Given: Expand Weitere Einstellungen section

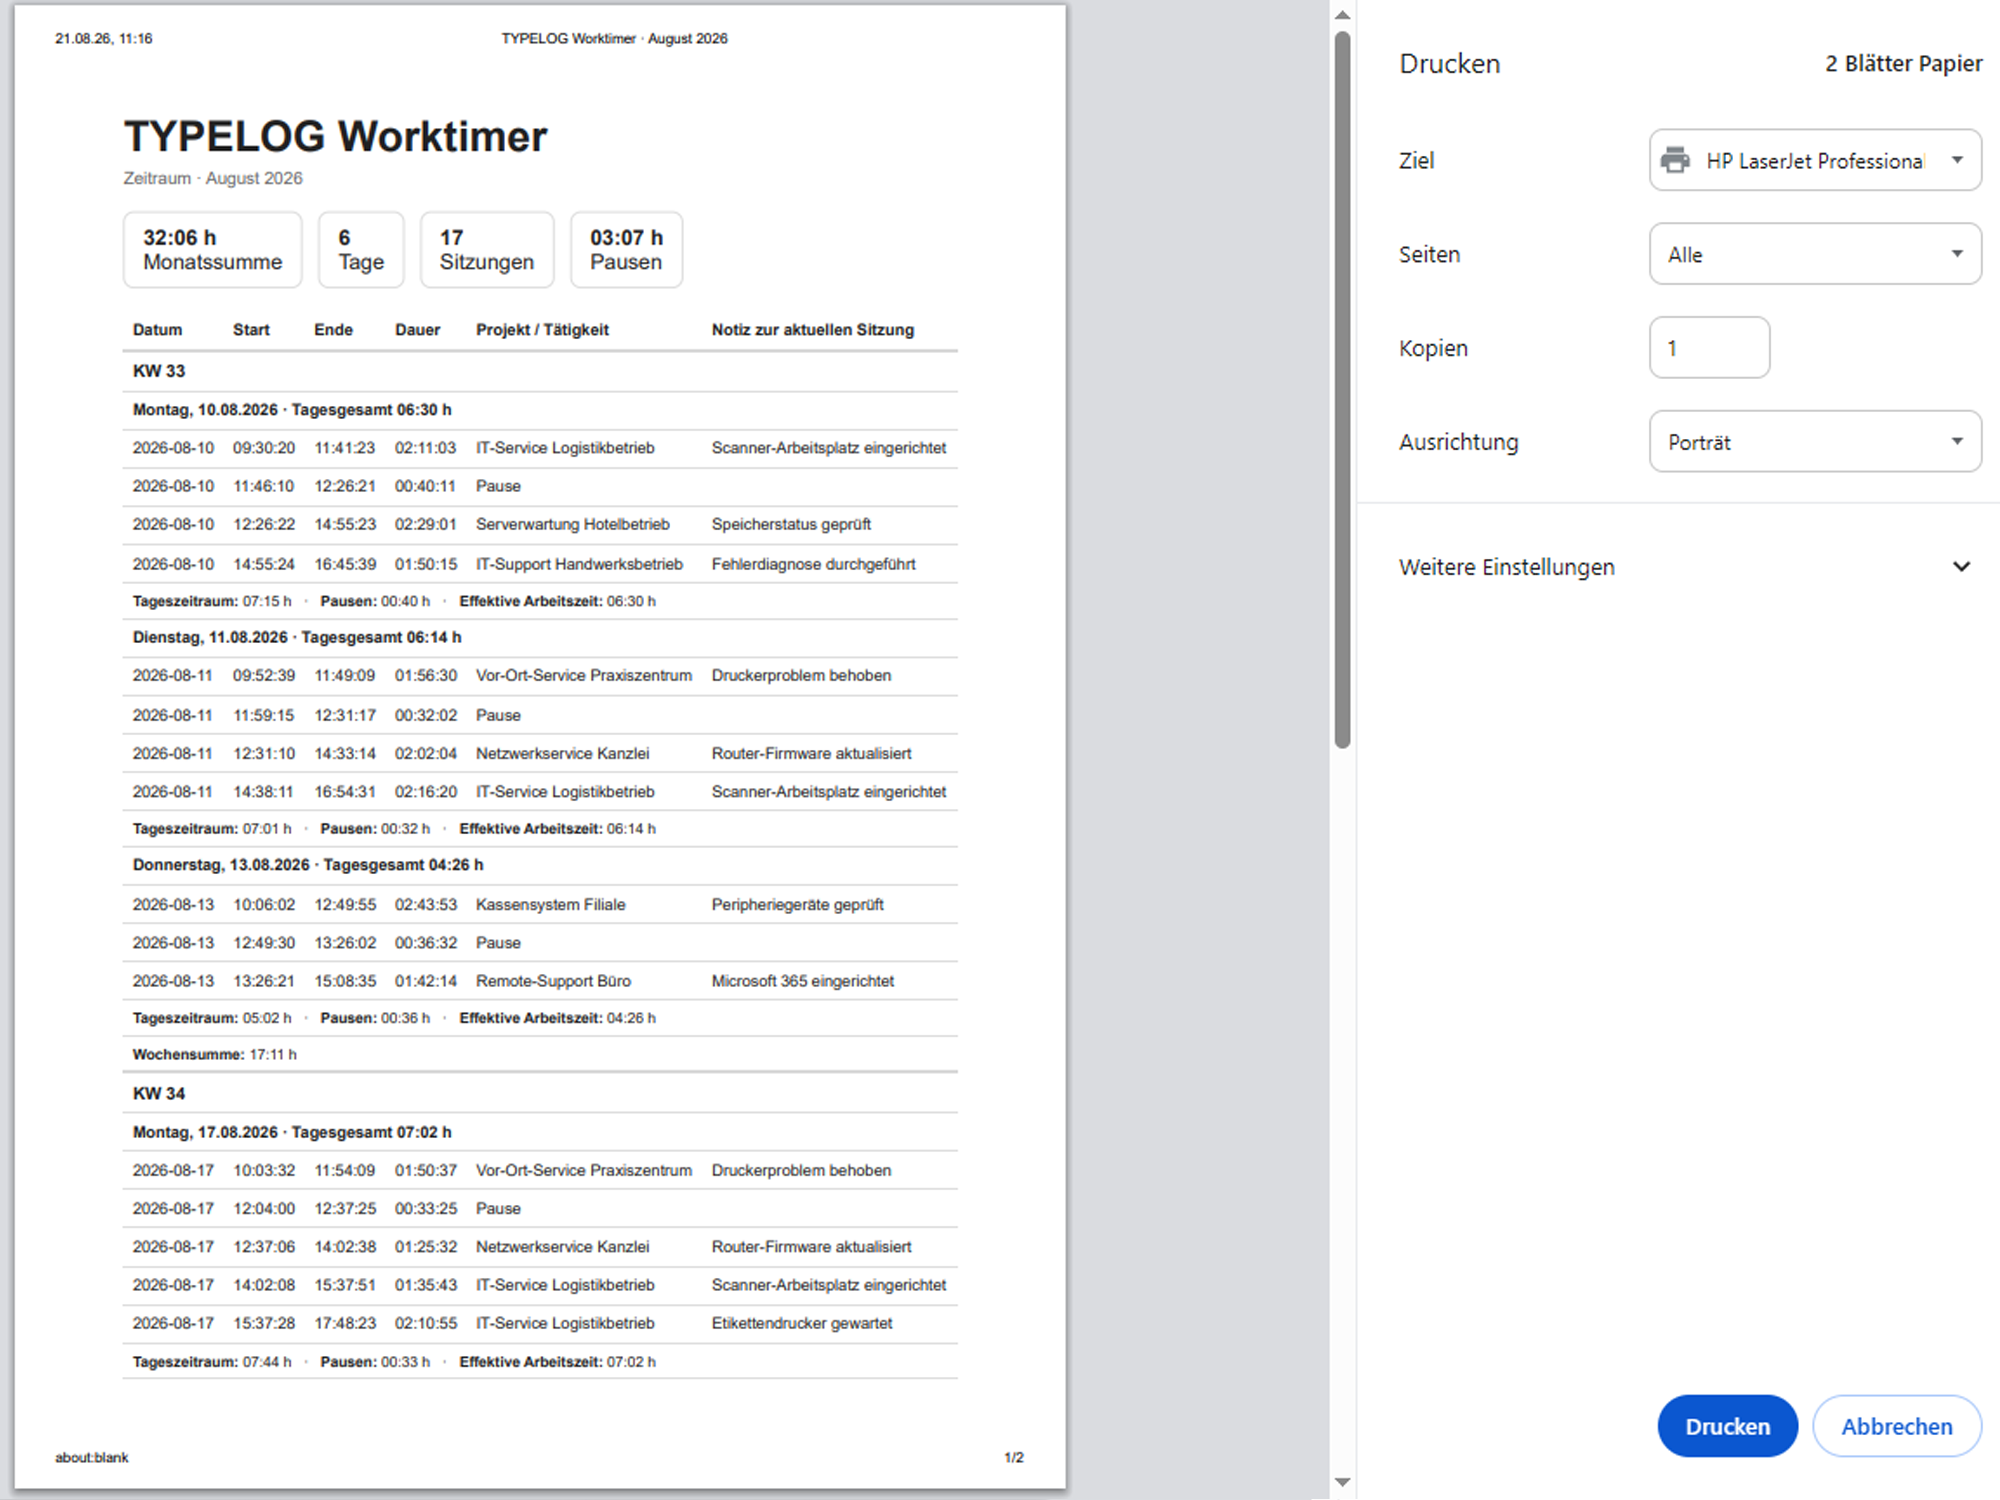Looking at the screenshot, I should pos(1684,567).
